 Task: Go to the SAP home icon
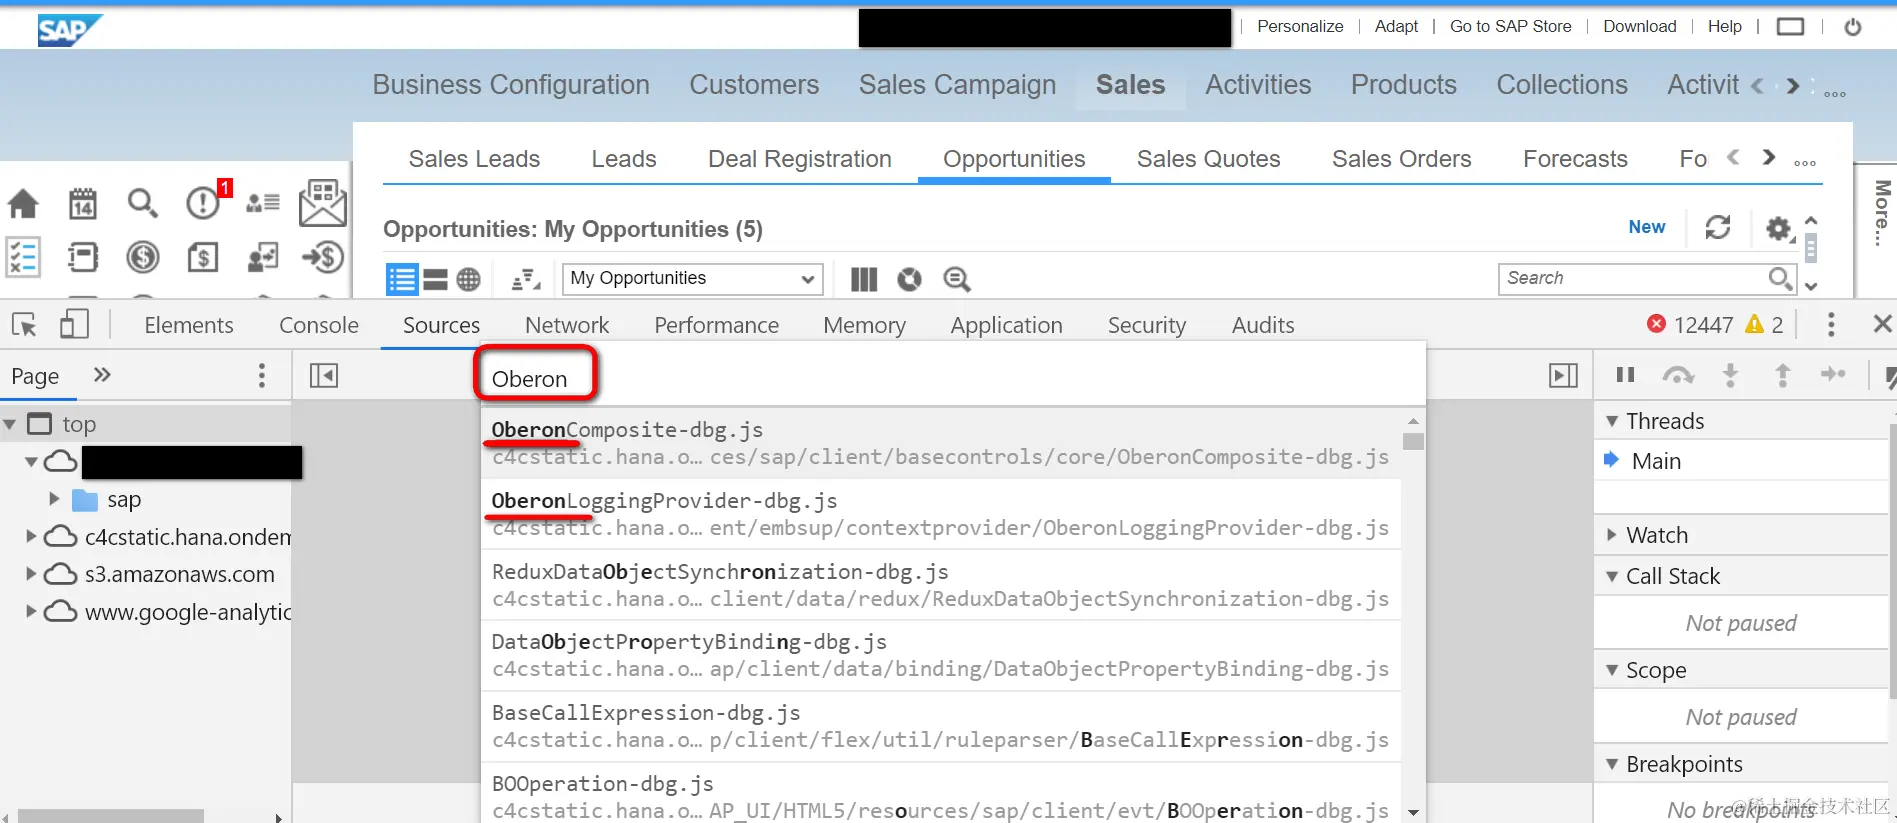23,204
